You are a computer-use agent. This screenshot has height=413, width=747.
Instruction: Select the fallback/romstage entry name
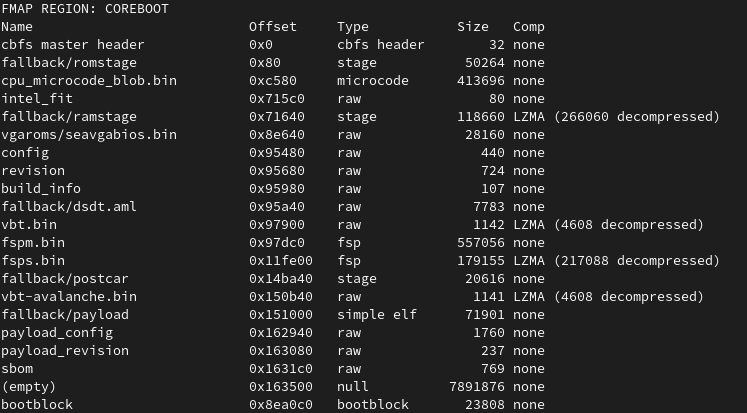[69, 63]
